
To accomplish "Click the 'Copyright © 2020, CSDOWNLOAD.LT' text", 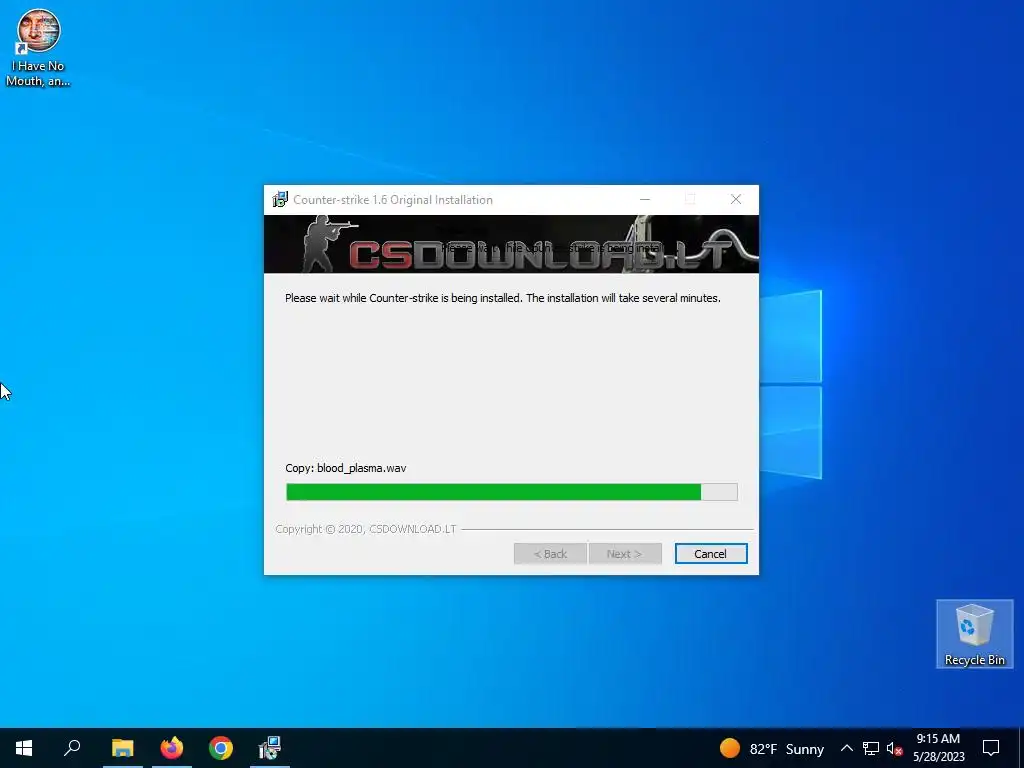I will click(x=366, y=529).
